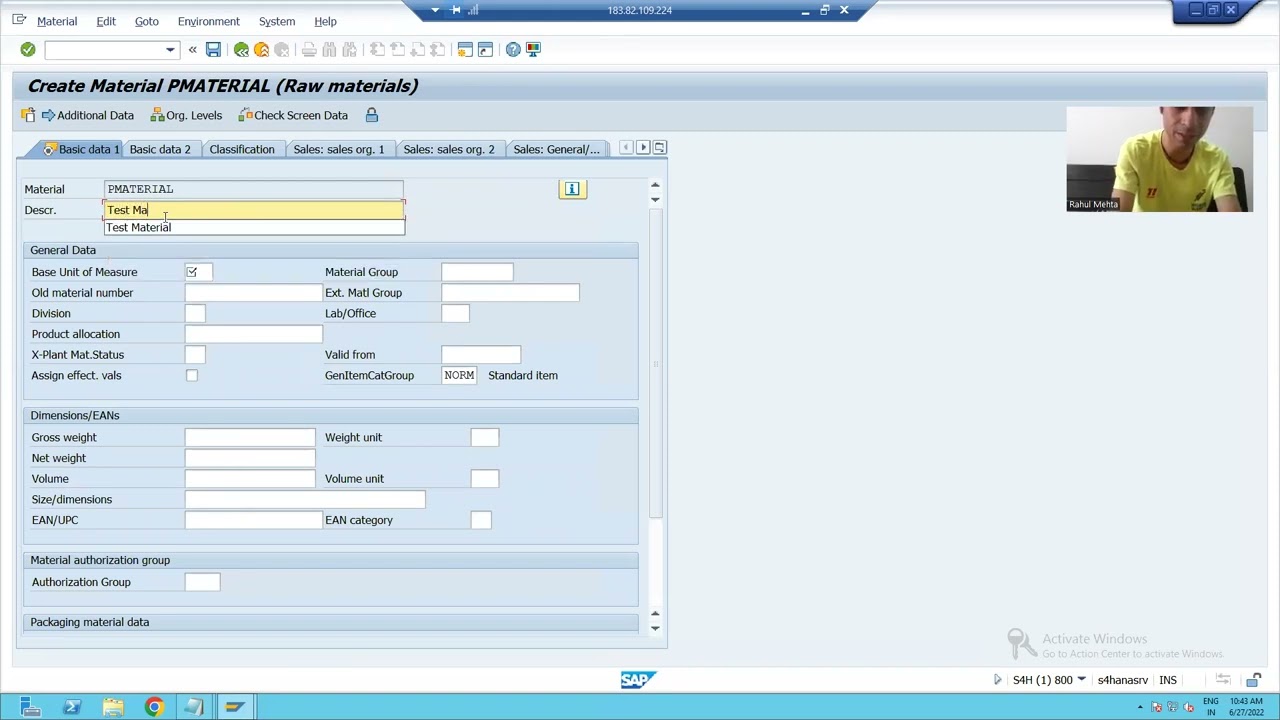Viewport: 1280px width, 720px height.
Task: Click the blue Help question mark icon
Action: point(513,49)
